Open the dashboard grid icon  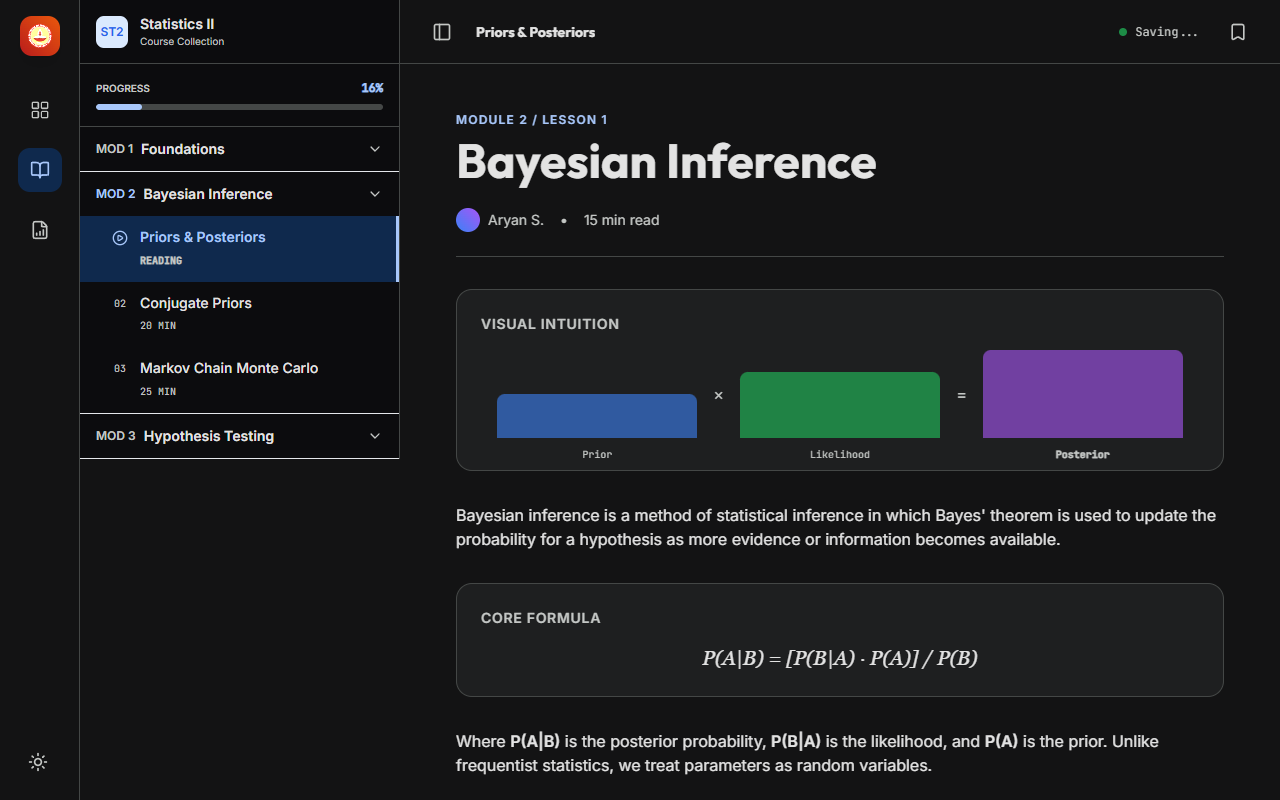40,110
